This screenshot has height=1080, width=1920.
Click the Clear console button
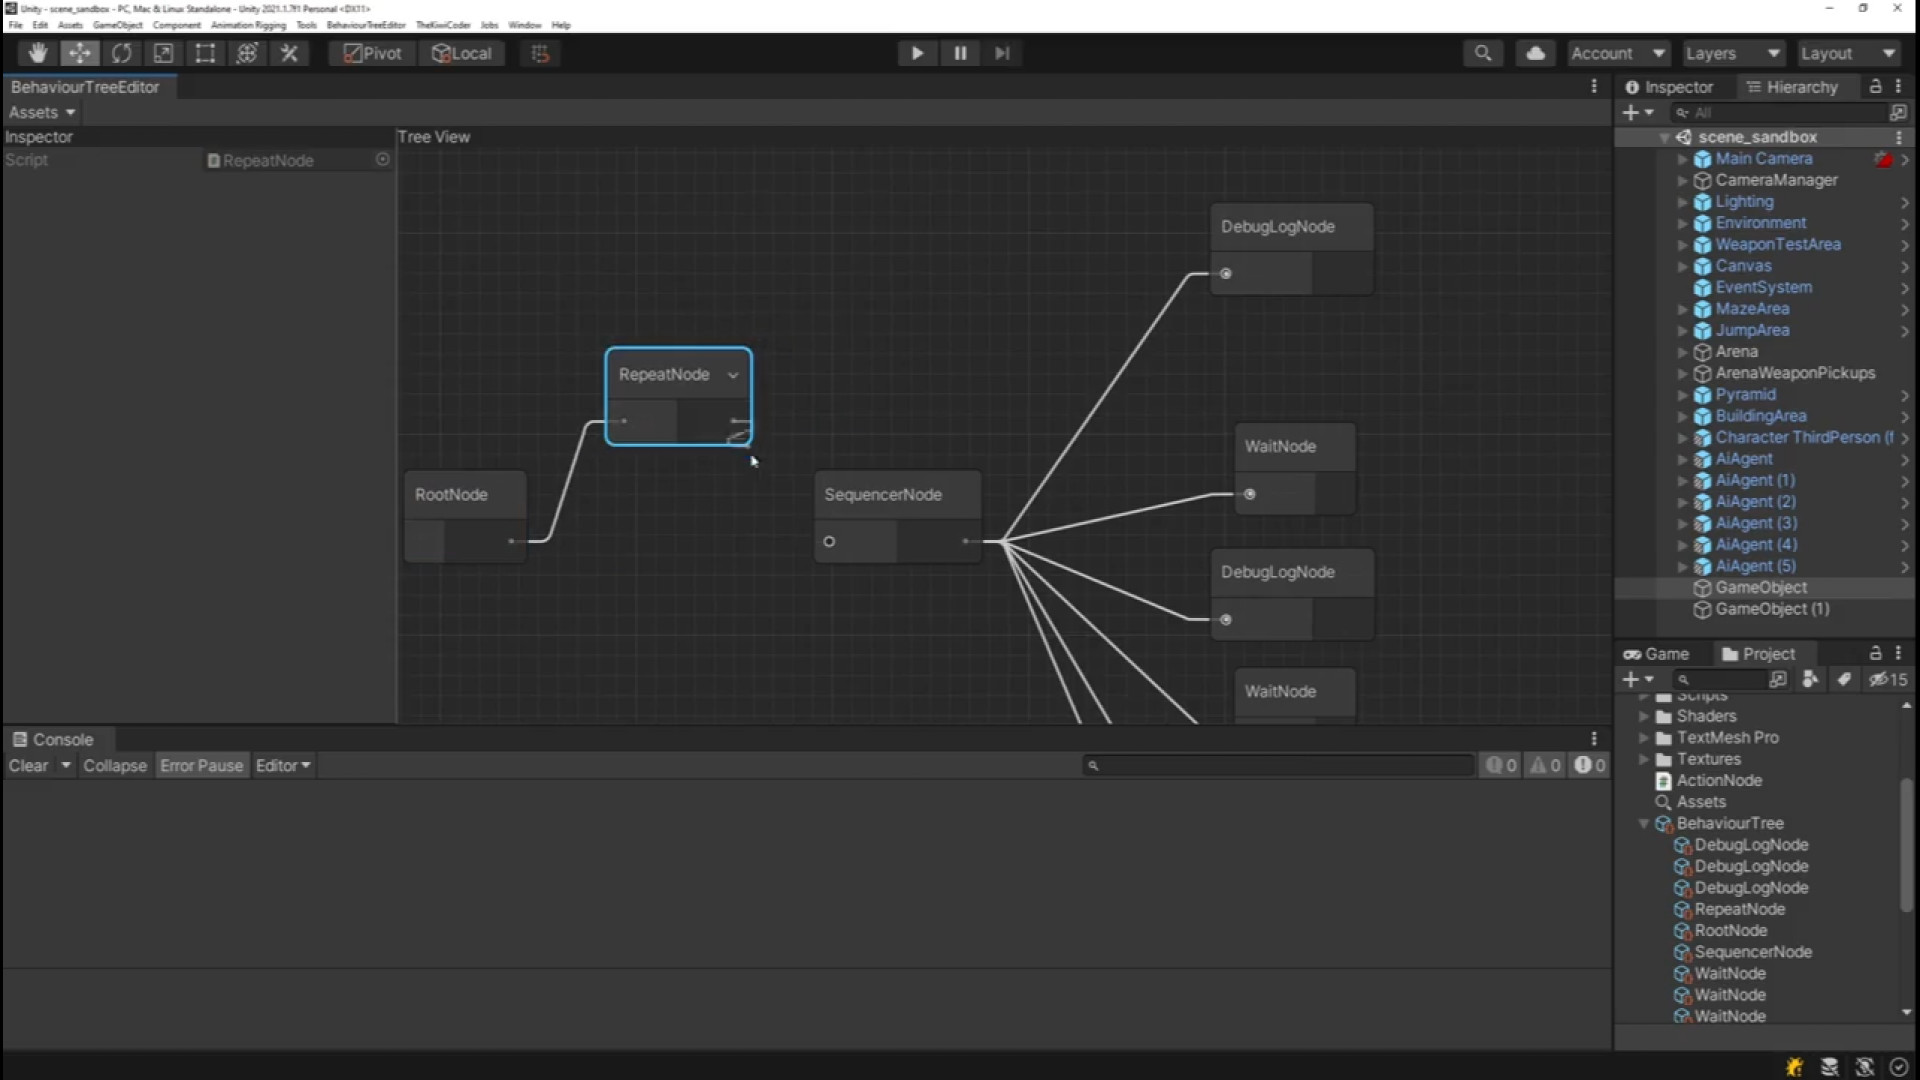[28, 765]
